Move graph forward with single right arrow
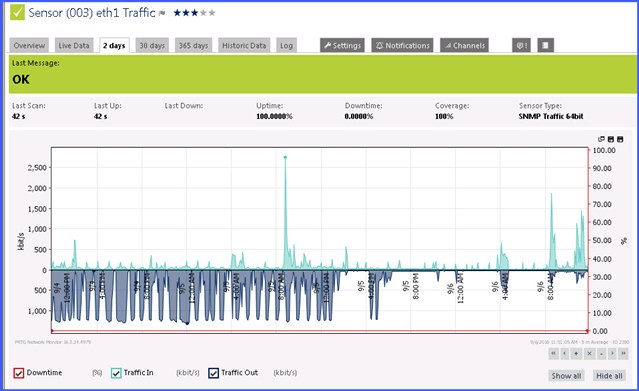639x391 pixels. point(612,353)
